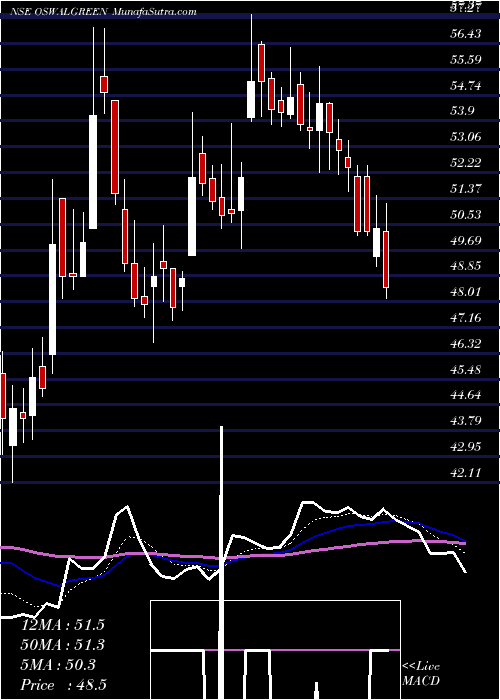Click the 42.11 price axis label
The width and height of the screenshot is (500, 700).
click(466, 472)
